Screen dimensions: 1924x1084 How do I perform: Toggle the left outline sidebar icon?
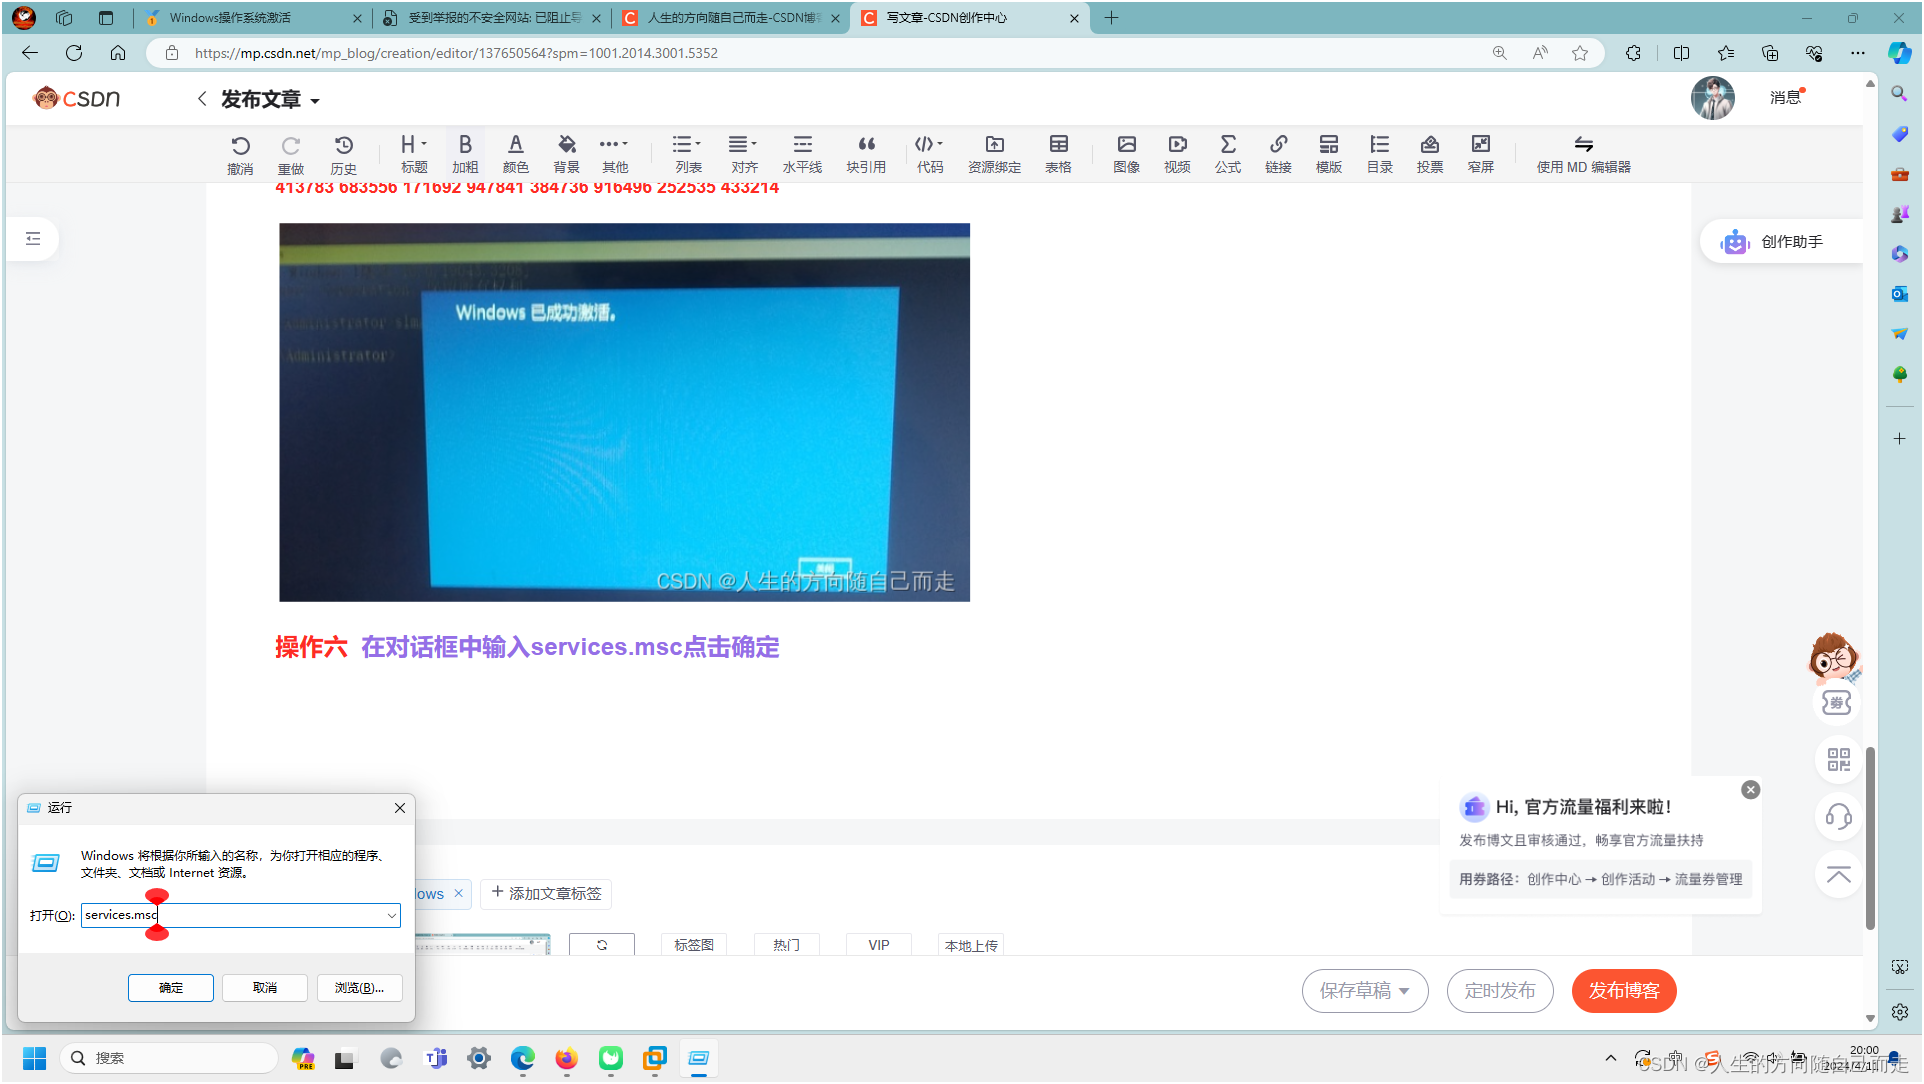coord(33,238)
